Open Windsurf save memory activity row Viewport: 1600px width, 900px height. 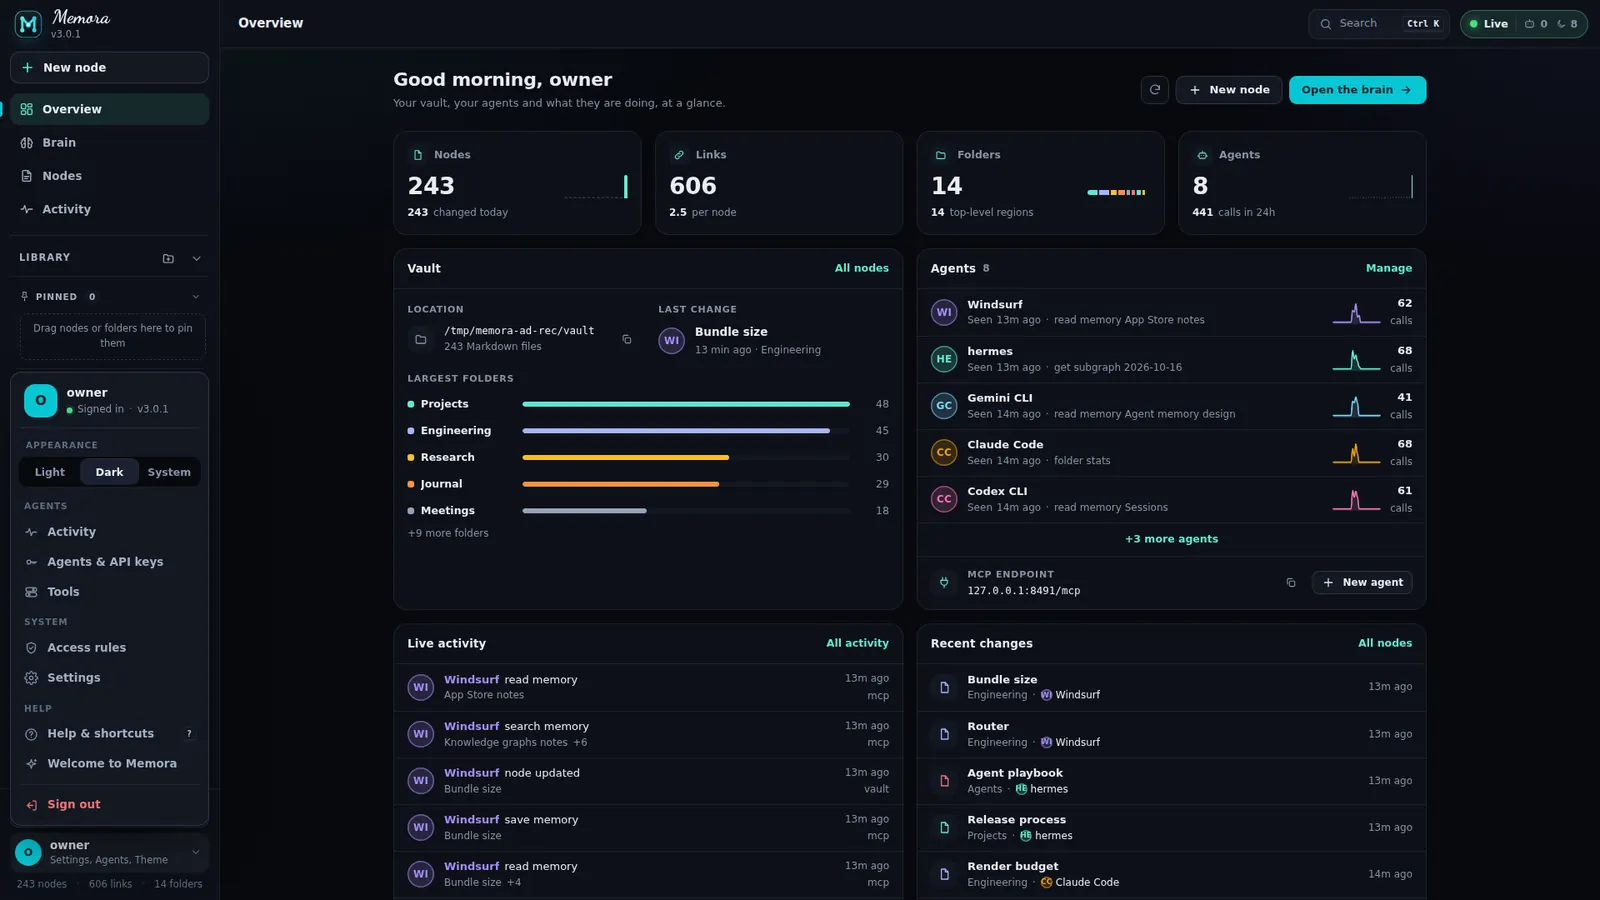648,828
